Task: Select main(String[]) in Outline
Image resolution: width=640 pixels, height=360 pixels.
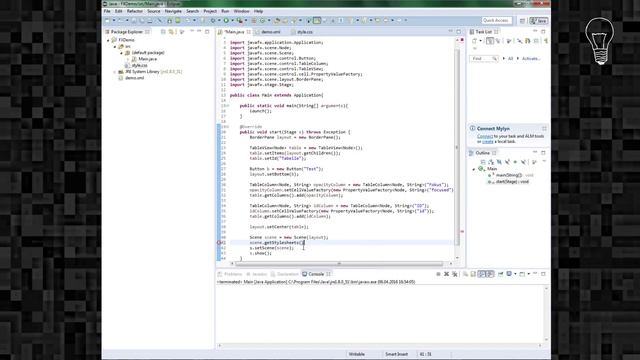Action: pyautogui.click(x=509, y=175)
